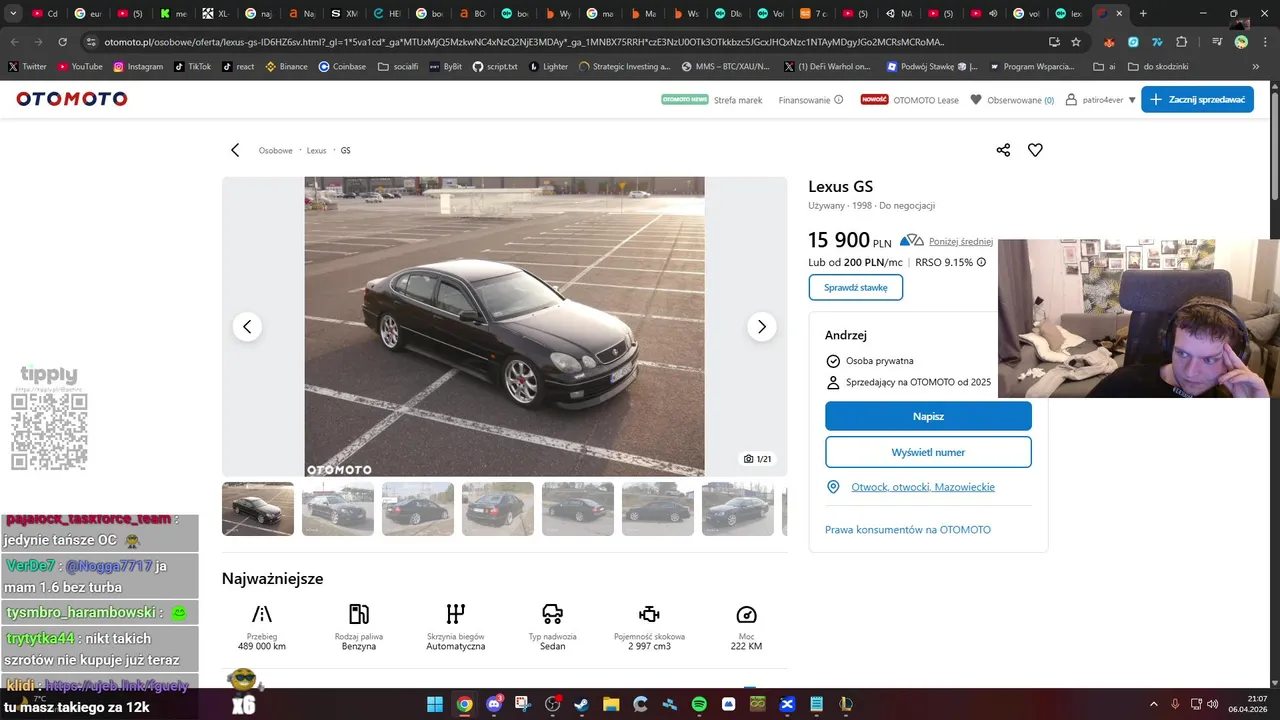Show previous photo in the gallery
The width and height of the screenshot is (1280, 720).
pyautogui.click(x=247, y=327)
